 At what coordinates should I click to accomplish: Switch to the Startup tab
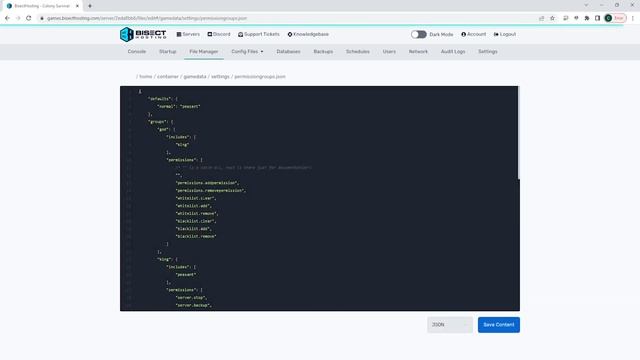168,52
